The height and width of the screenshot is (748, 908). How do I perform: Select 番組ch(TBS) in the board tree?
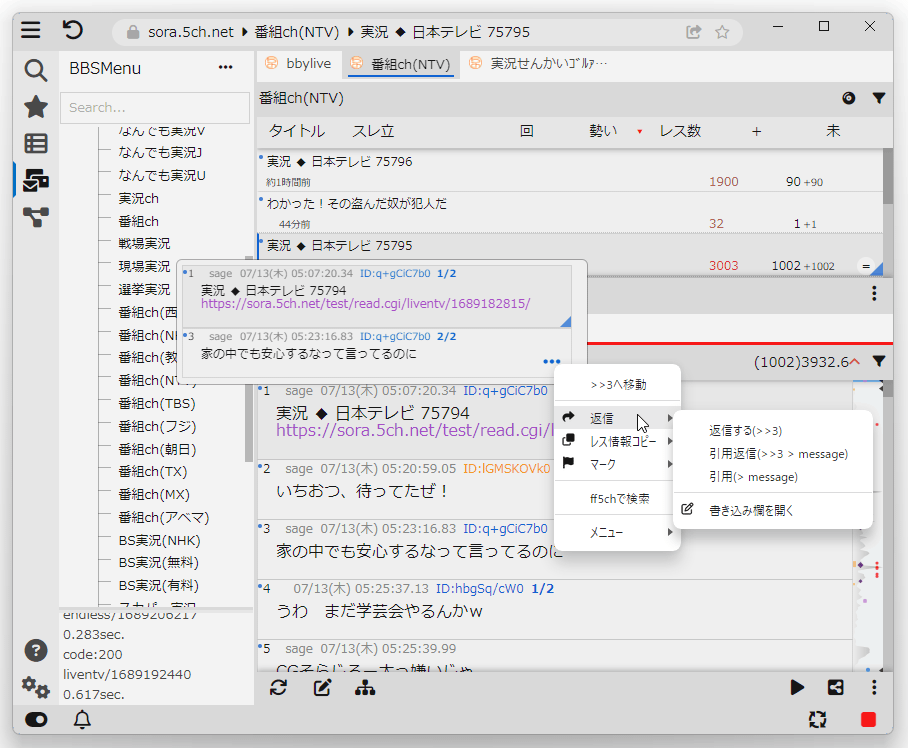pos(157,404)
